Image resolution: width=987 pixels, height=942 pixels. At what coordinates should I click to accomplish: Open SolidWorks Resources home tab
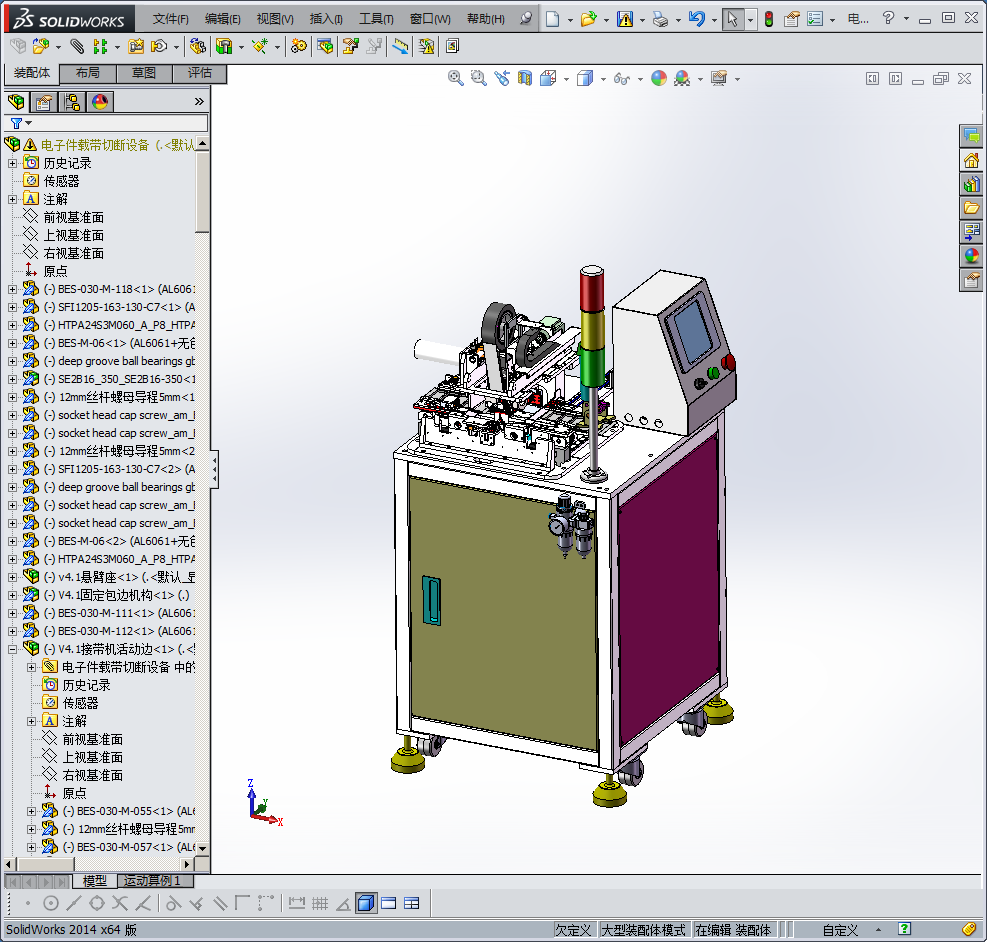pos(971,160)
